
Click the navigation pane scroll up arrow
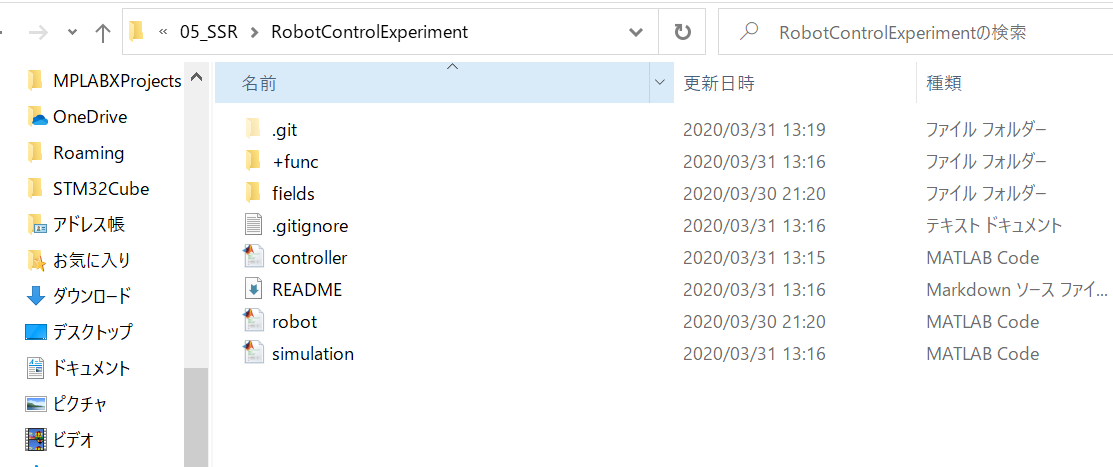click(197, 76)
